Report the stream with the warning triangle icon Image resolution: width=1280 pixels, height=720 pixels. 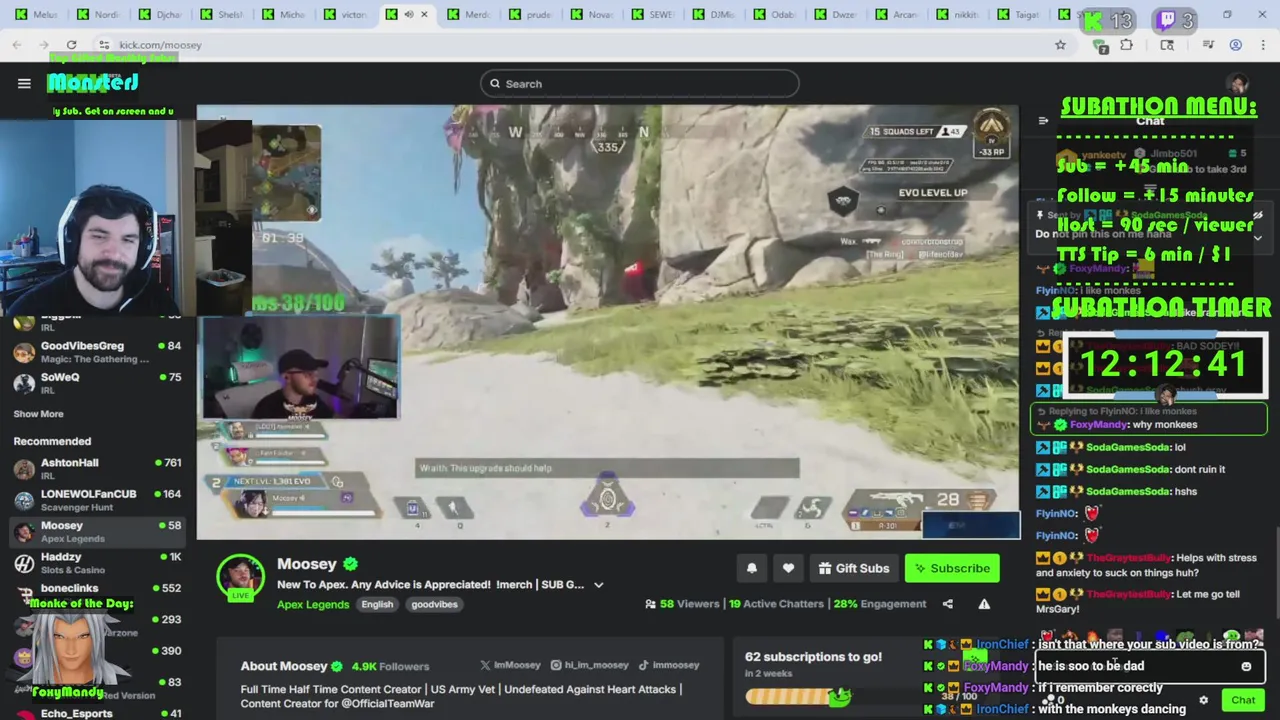pyautogui.click(x=984, y=604)
